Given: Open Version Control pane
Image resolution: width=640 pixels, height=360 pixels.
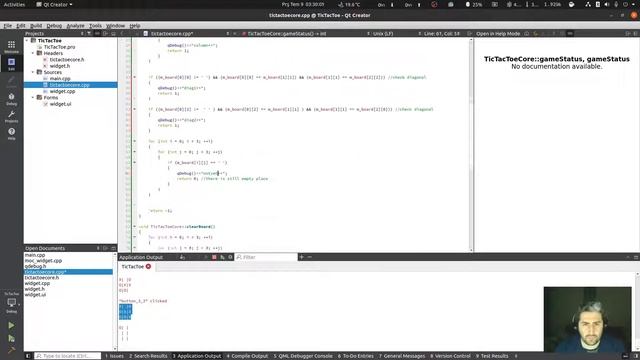Looking at the screenshot, I should [x=450, y=356].
